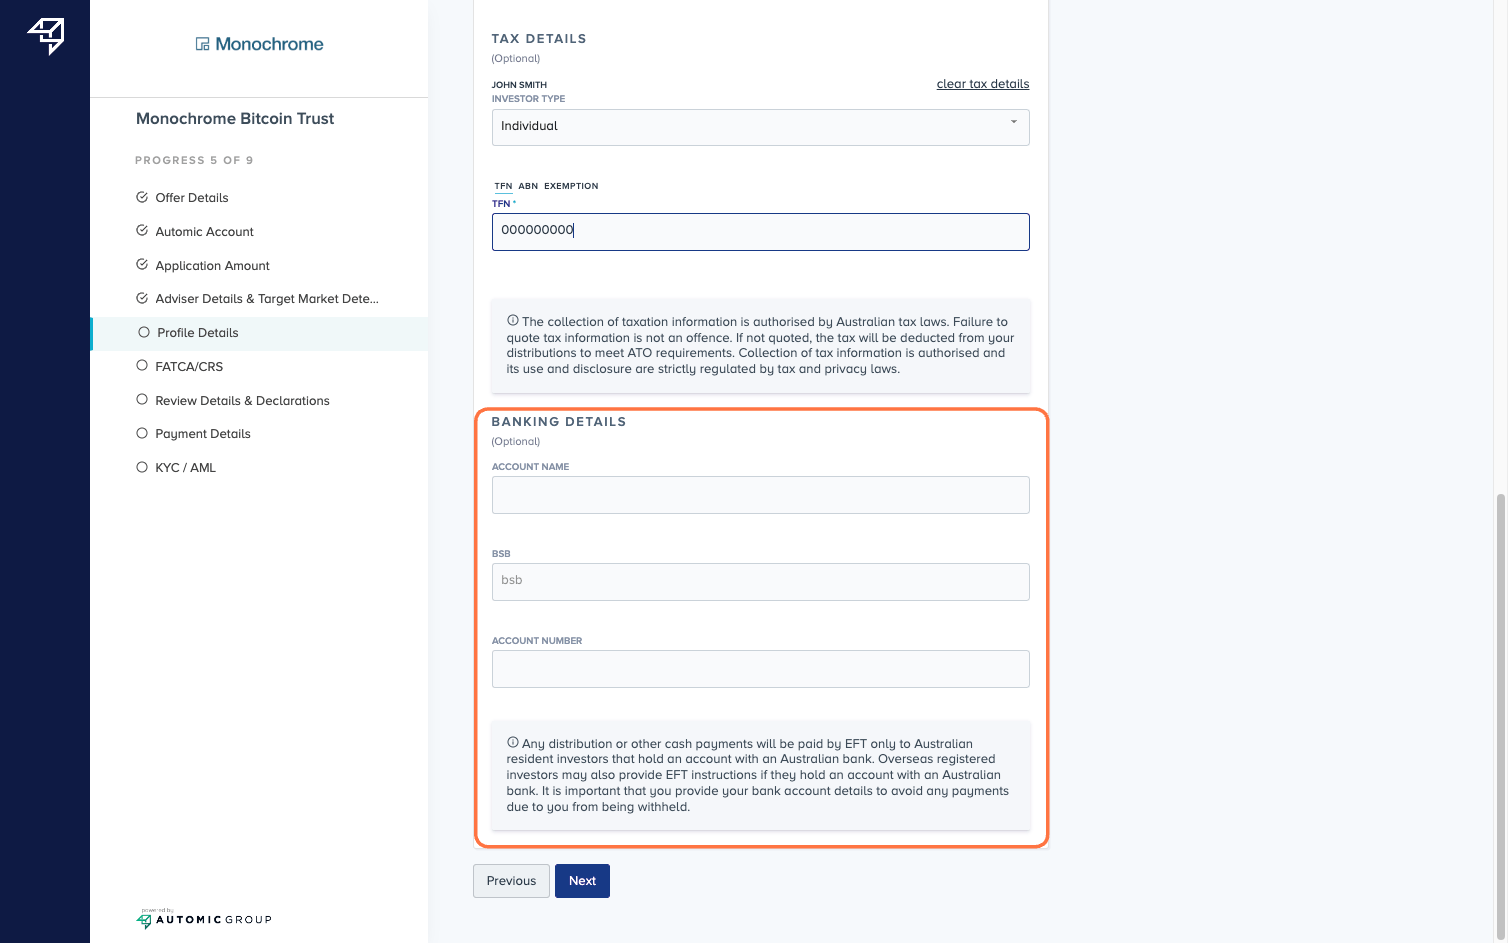Click the Monochrome Bitcoin Trust heading

click(235, 118)
